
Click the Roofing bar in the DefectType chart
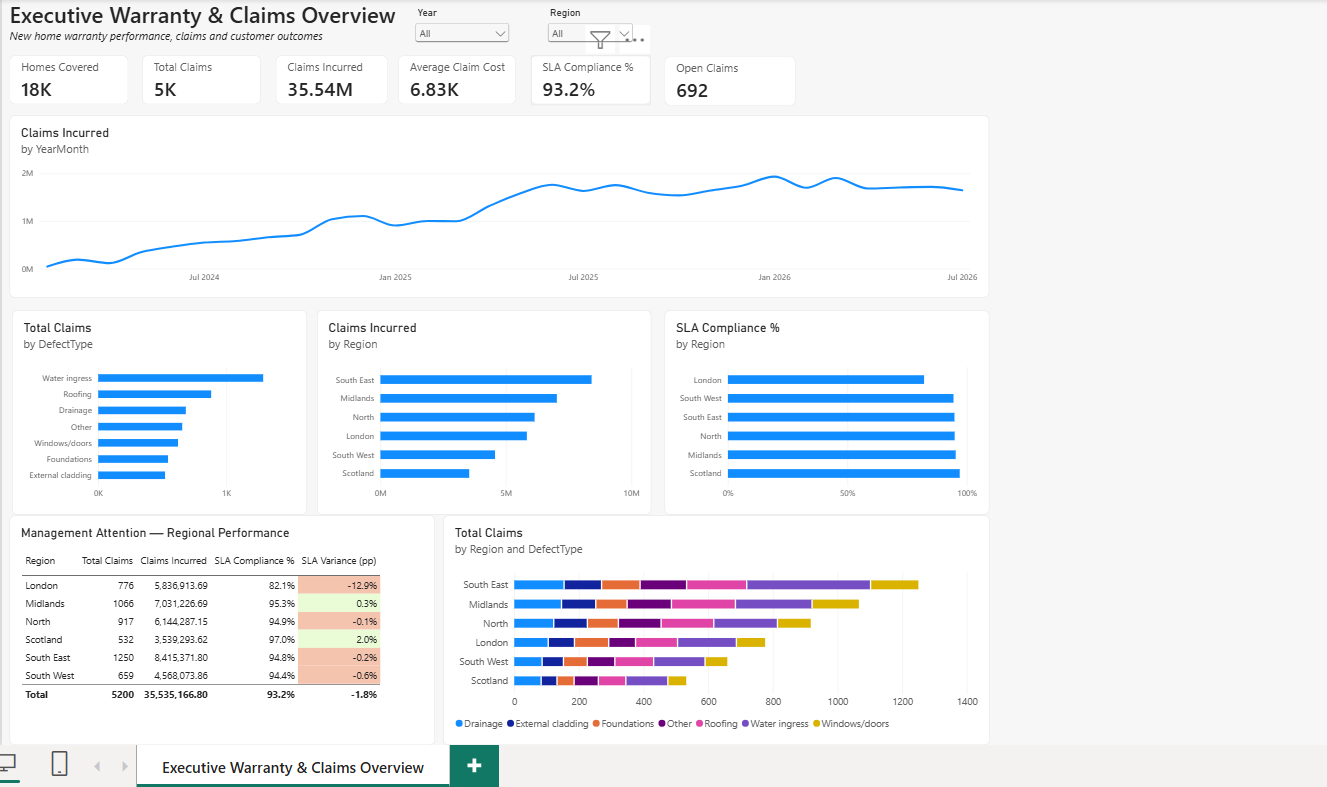pos(154,394)
